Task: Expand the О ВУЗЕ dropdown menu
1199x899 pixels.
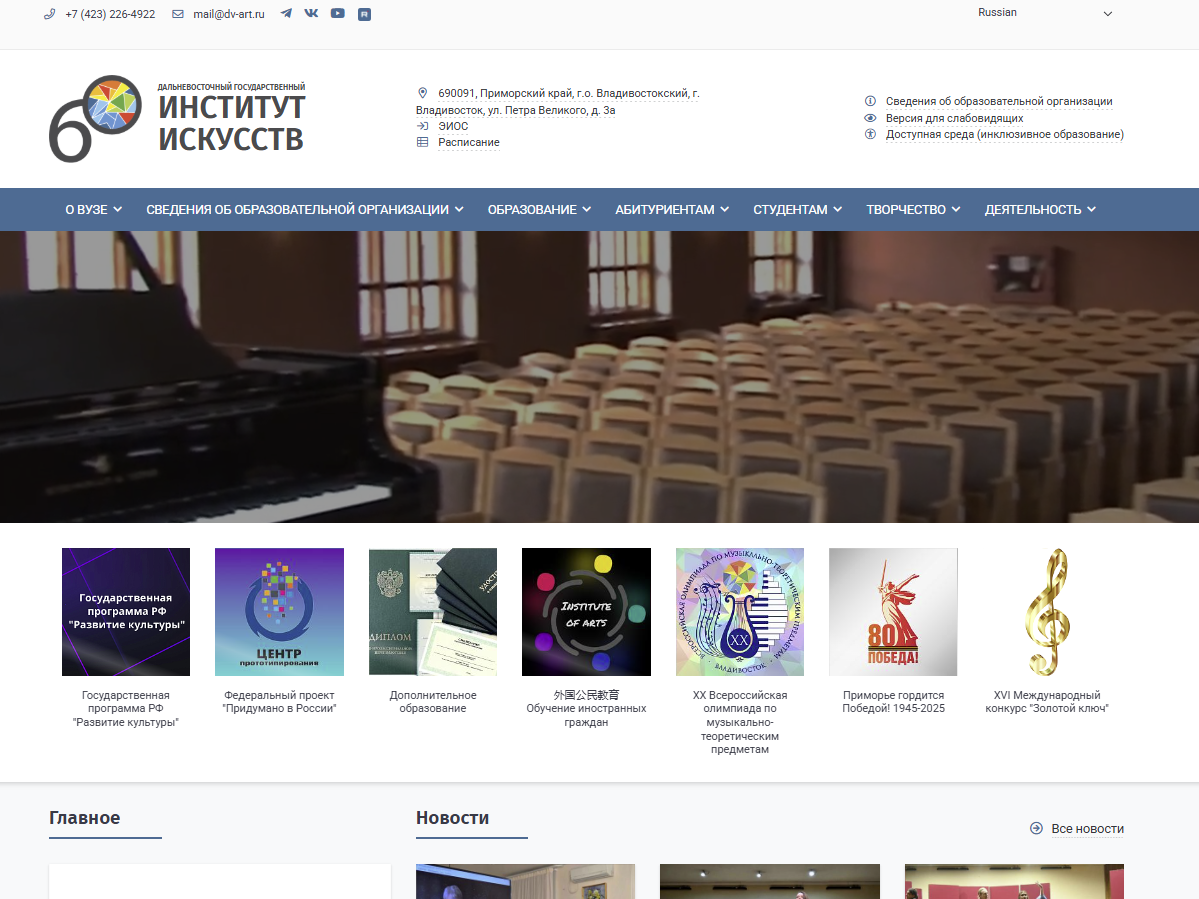Action: tap(93, 209)
